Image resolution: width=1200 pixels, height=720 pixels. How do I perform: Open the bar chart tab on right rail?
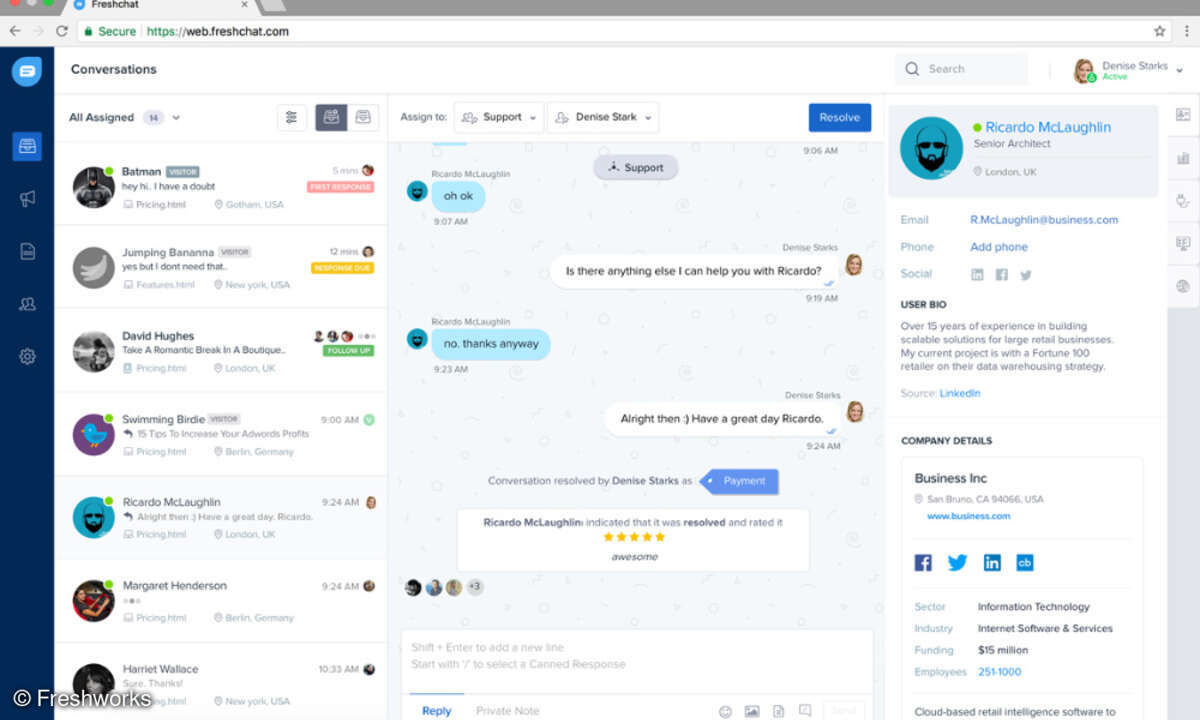click(x=1184, y=158)
